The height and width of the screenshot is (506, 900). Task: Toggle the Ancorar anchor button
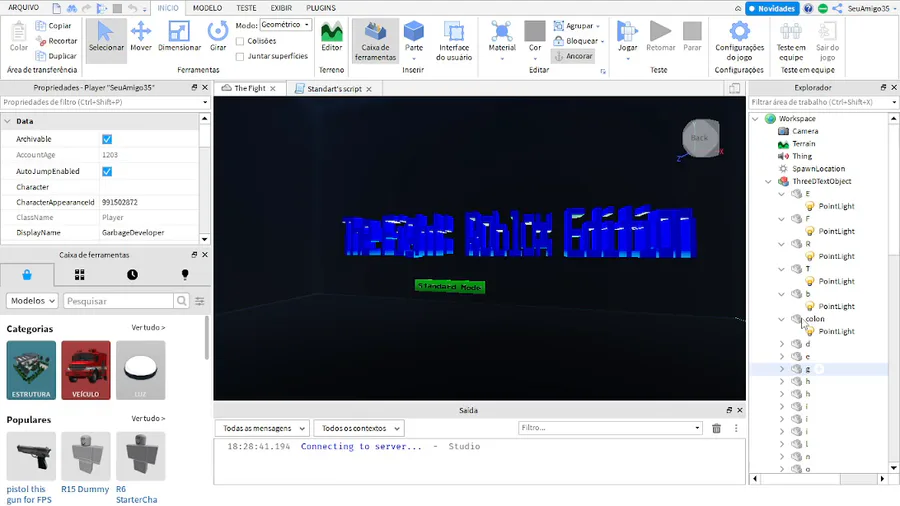(x=573, y=56)
